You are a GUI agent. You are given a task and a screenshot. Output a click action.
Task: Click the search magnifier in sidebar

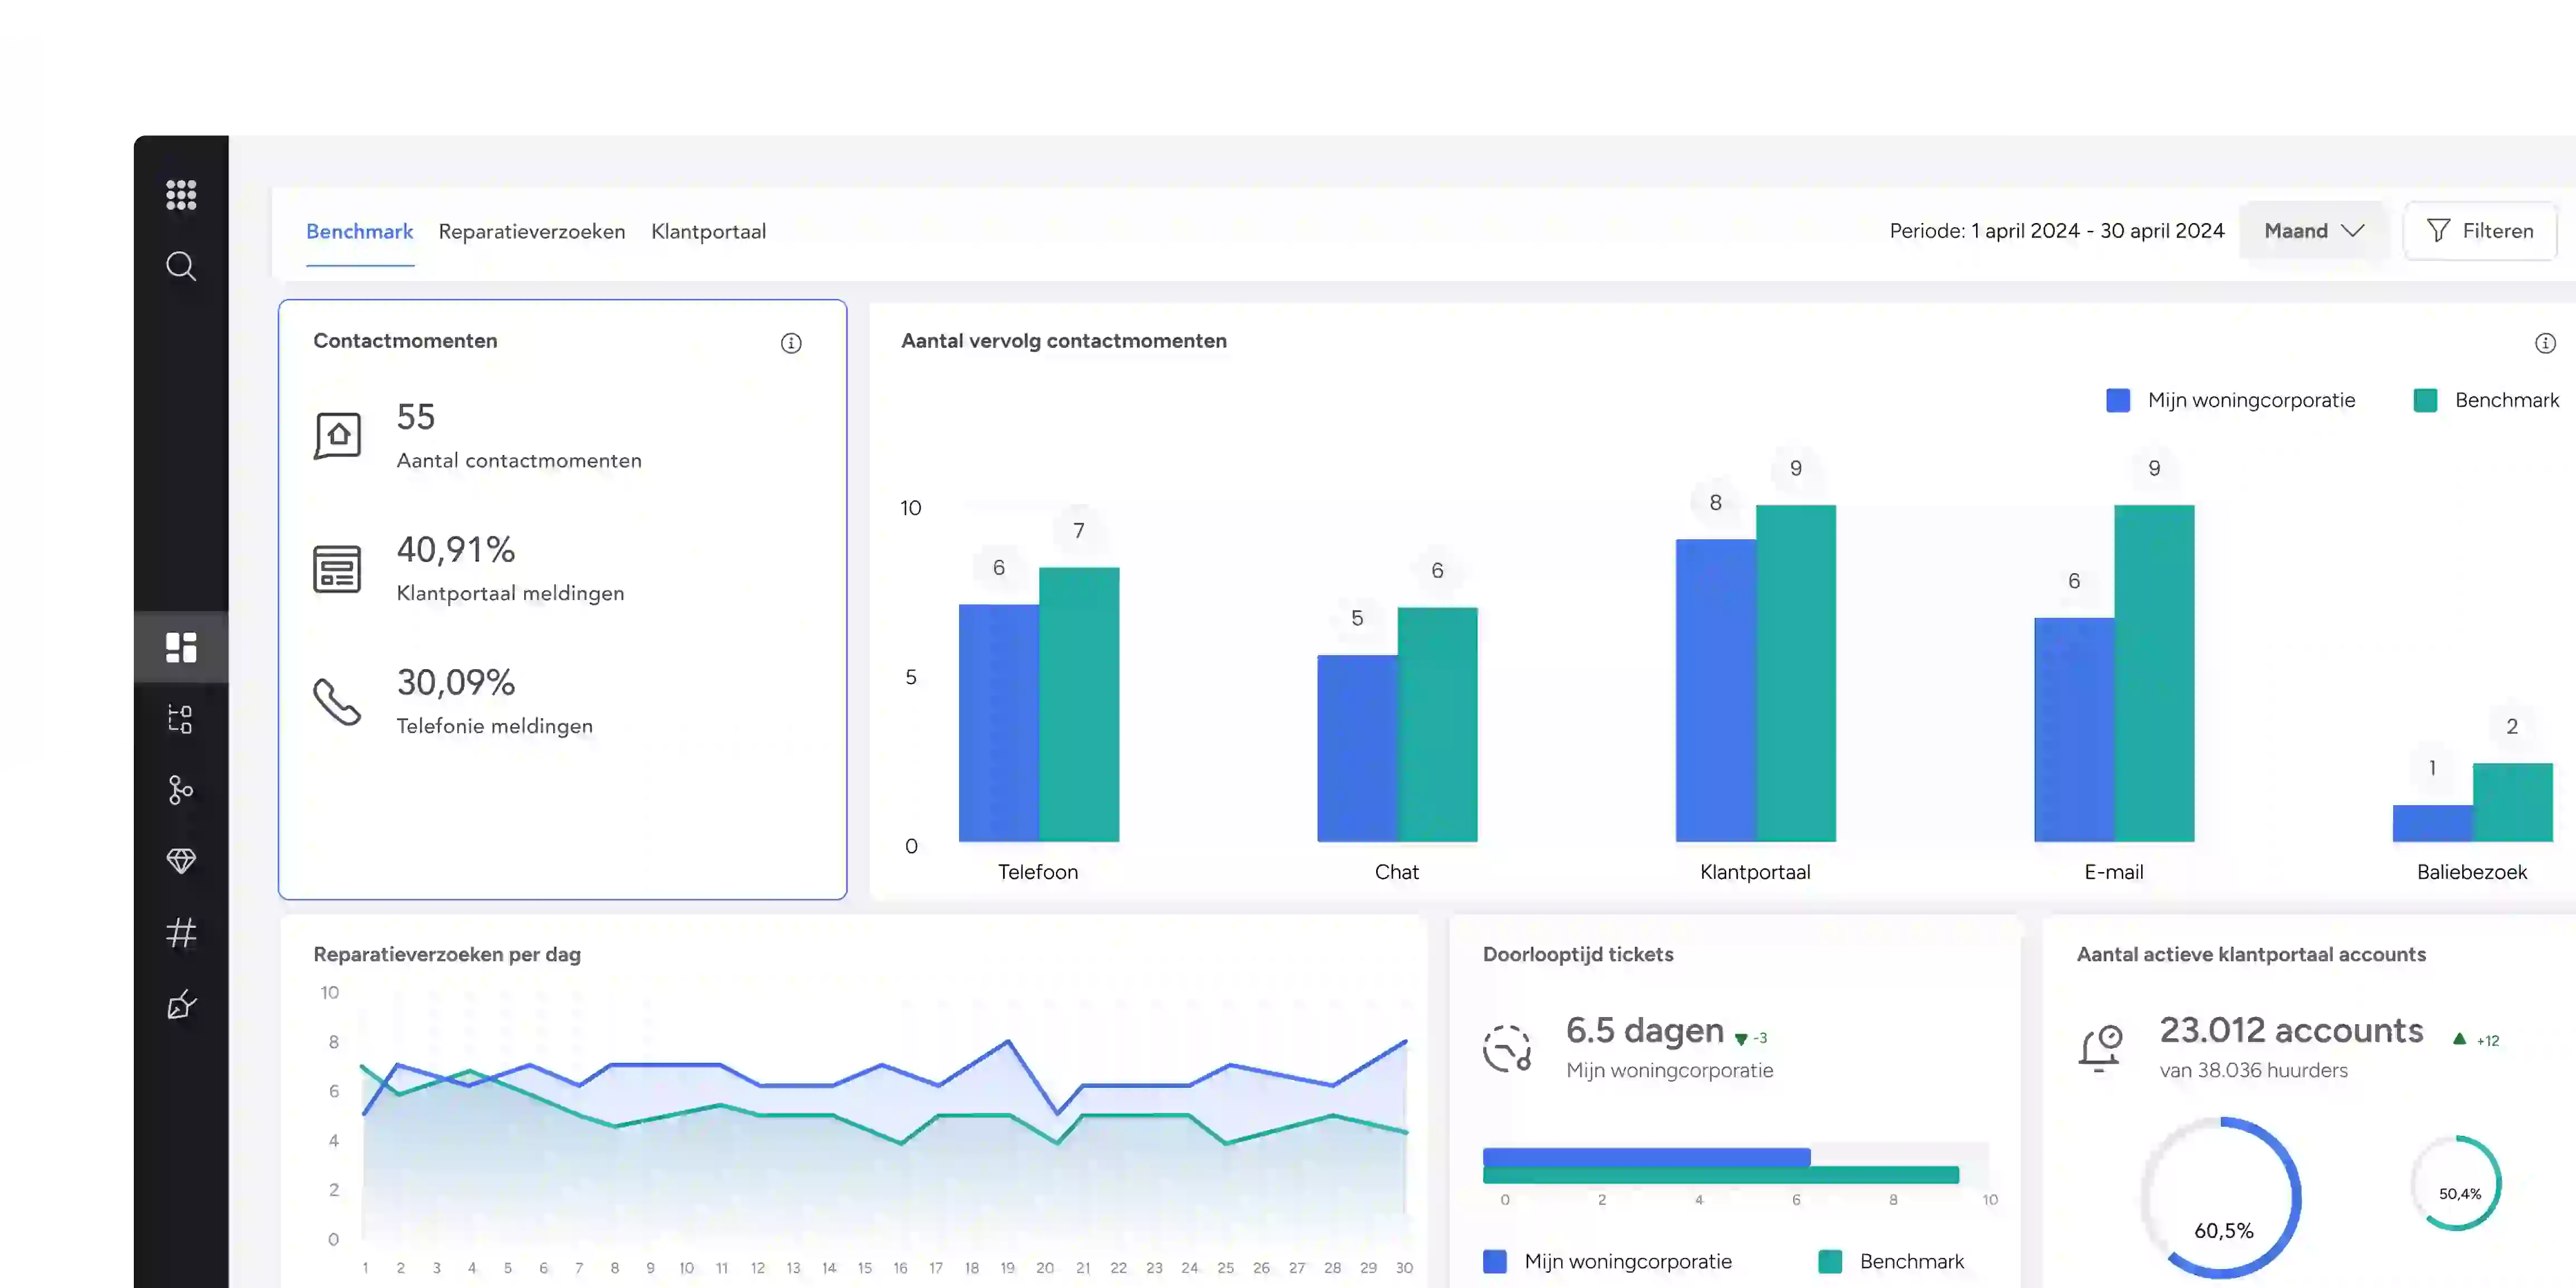tap(181, 266)
